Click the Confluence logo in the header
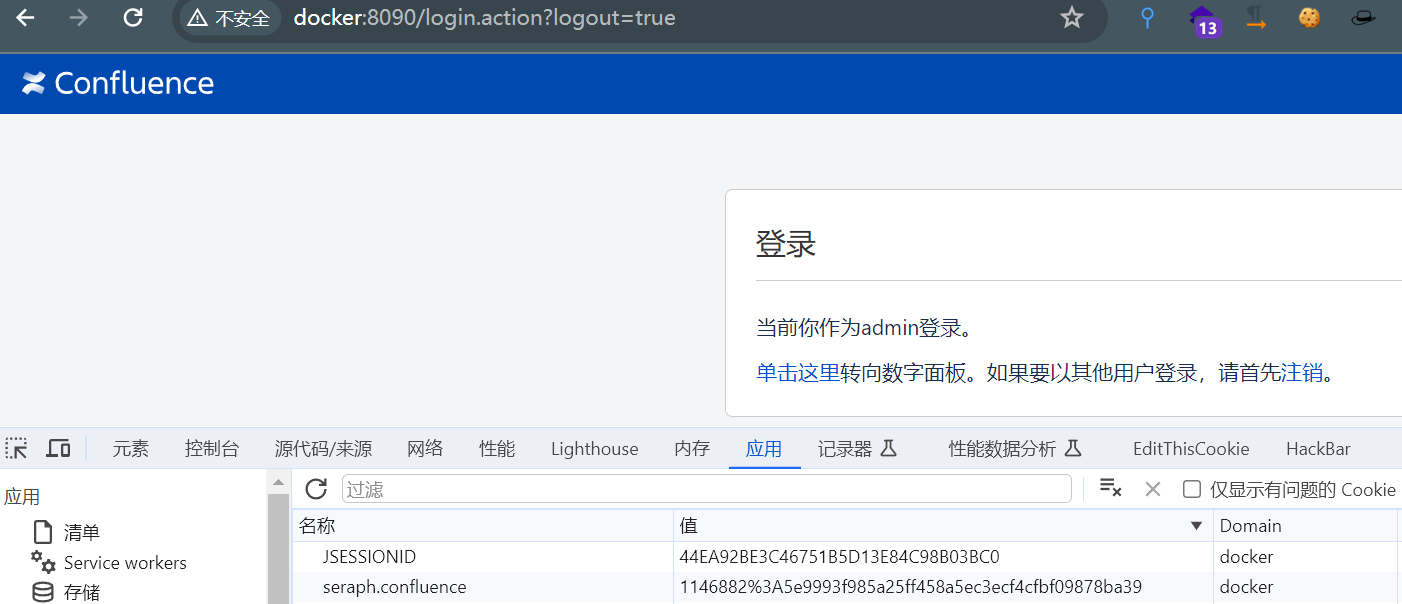 click(118, 83)
